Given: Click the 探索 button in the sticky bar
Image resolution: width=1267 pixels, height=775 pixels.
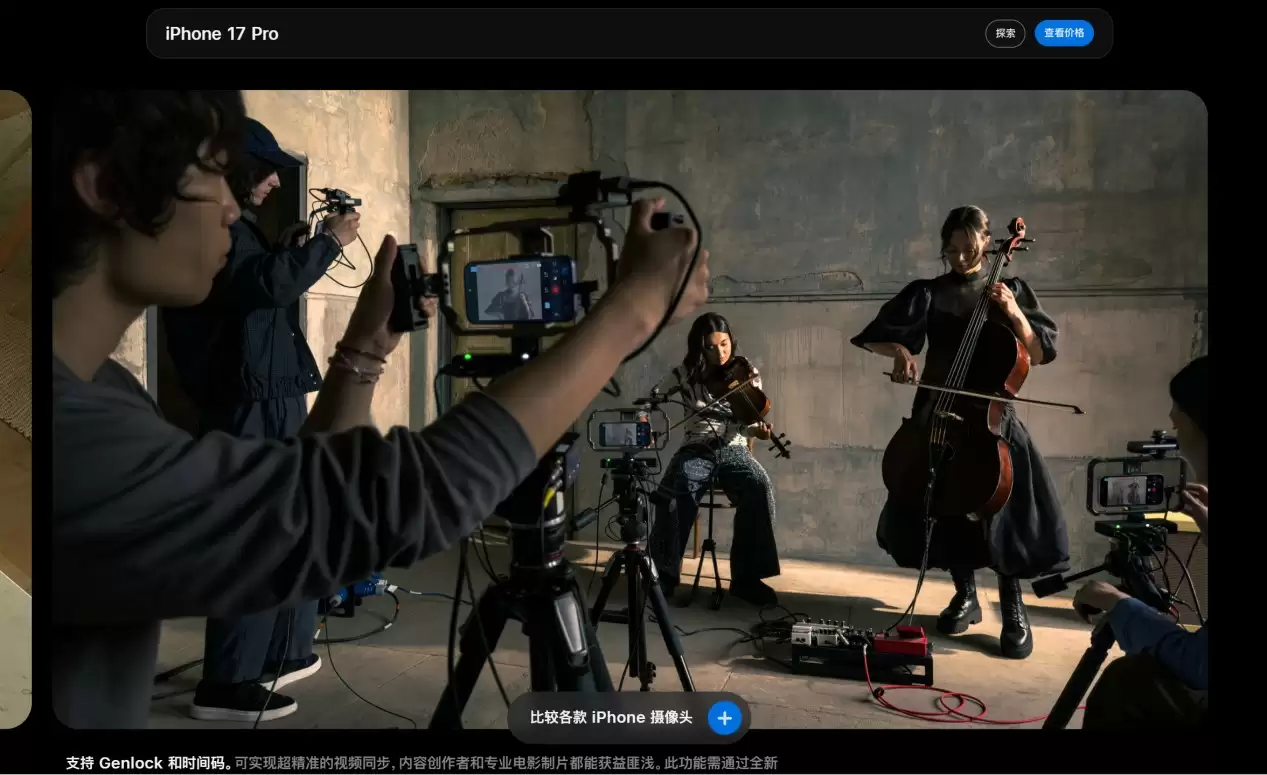Looking at the screenshot, I should 1005,33.
